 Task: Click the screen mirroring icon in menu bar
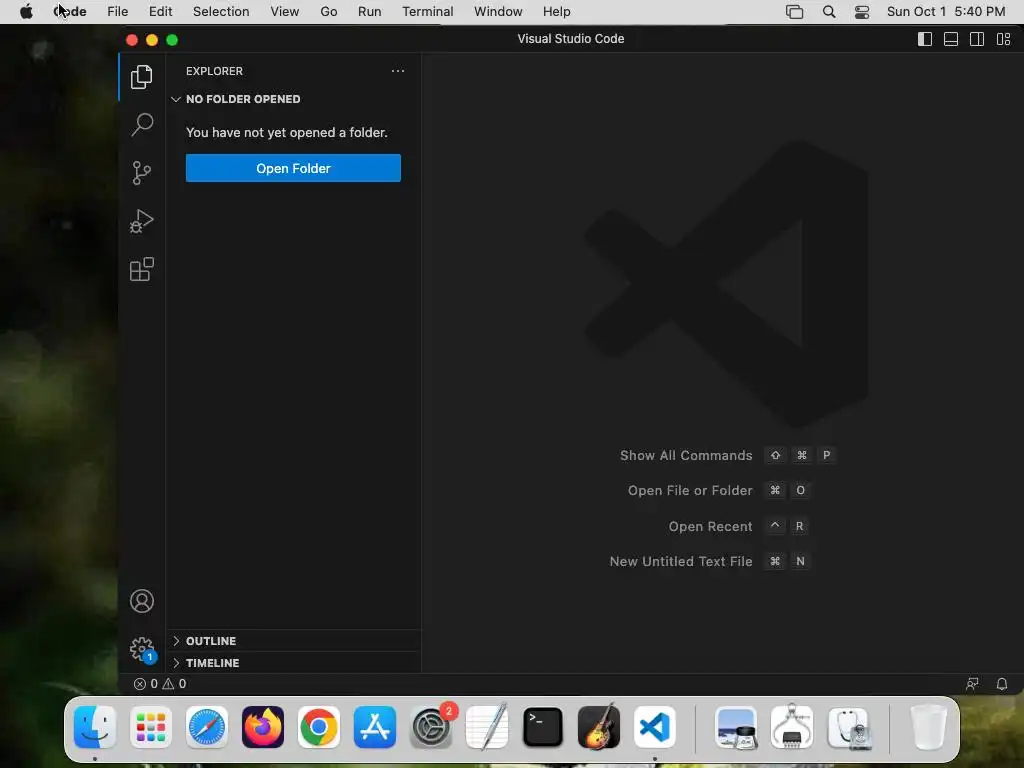pos(795,12)
